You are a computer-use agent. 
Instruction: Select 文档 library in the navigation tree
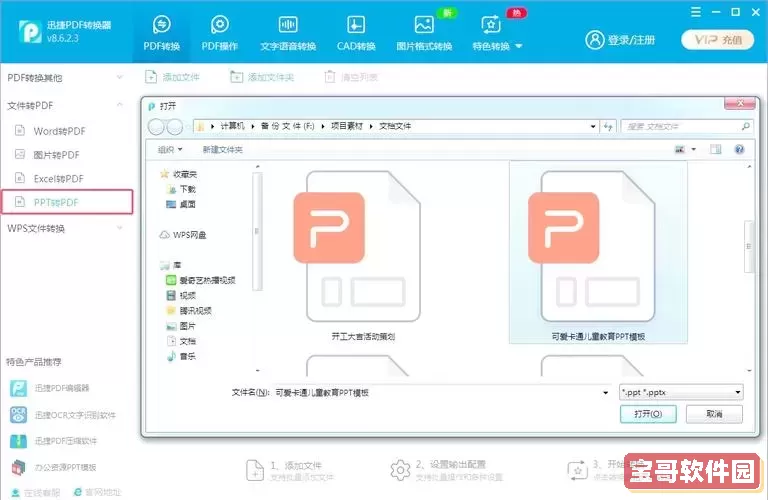(x=182, y=341)
